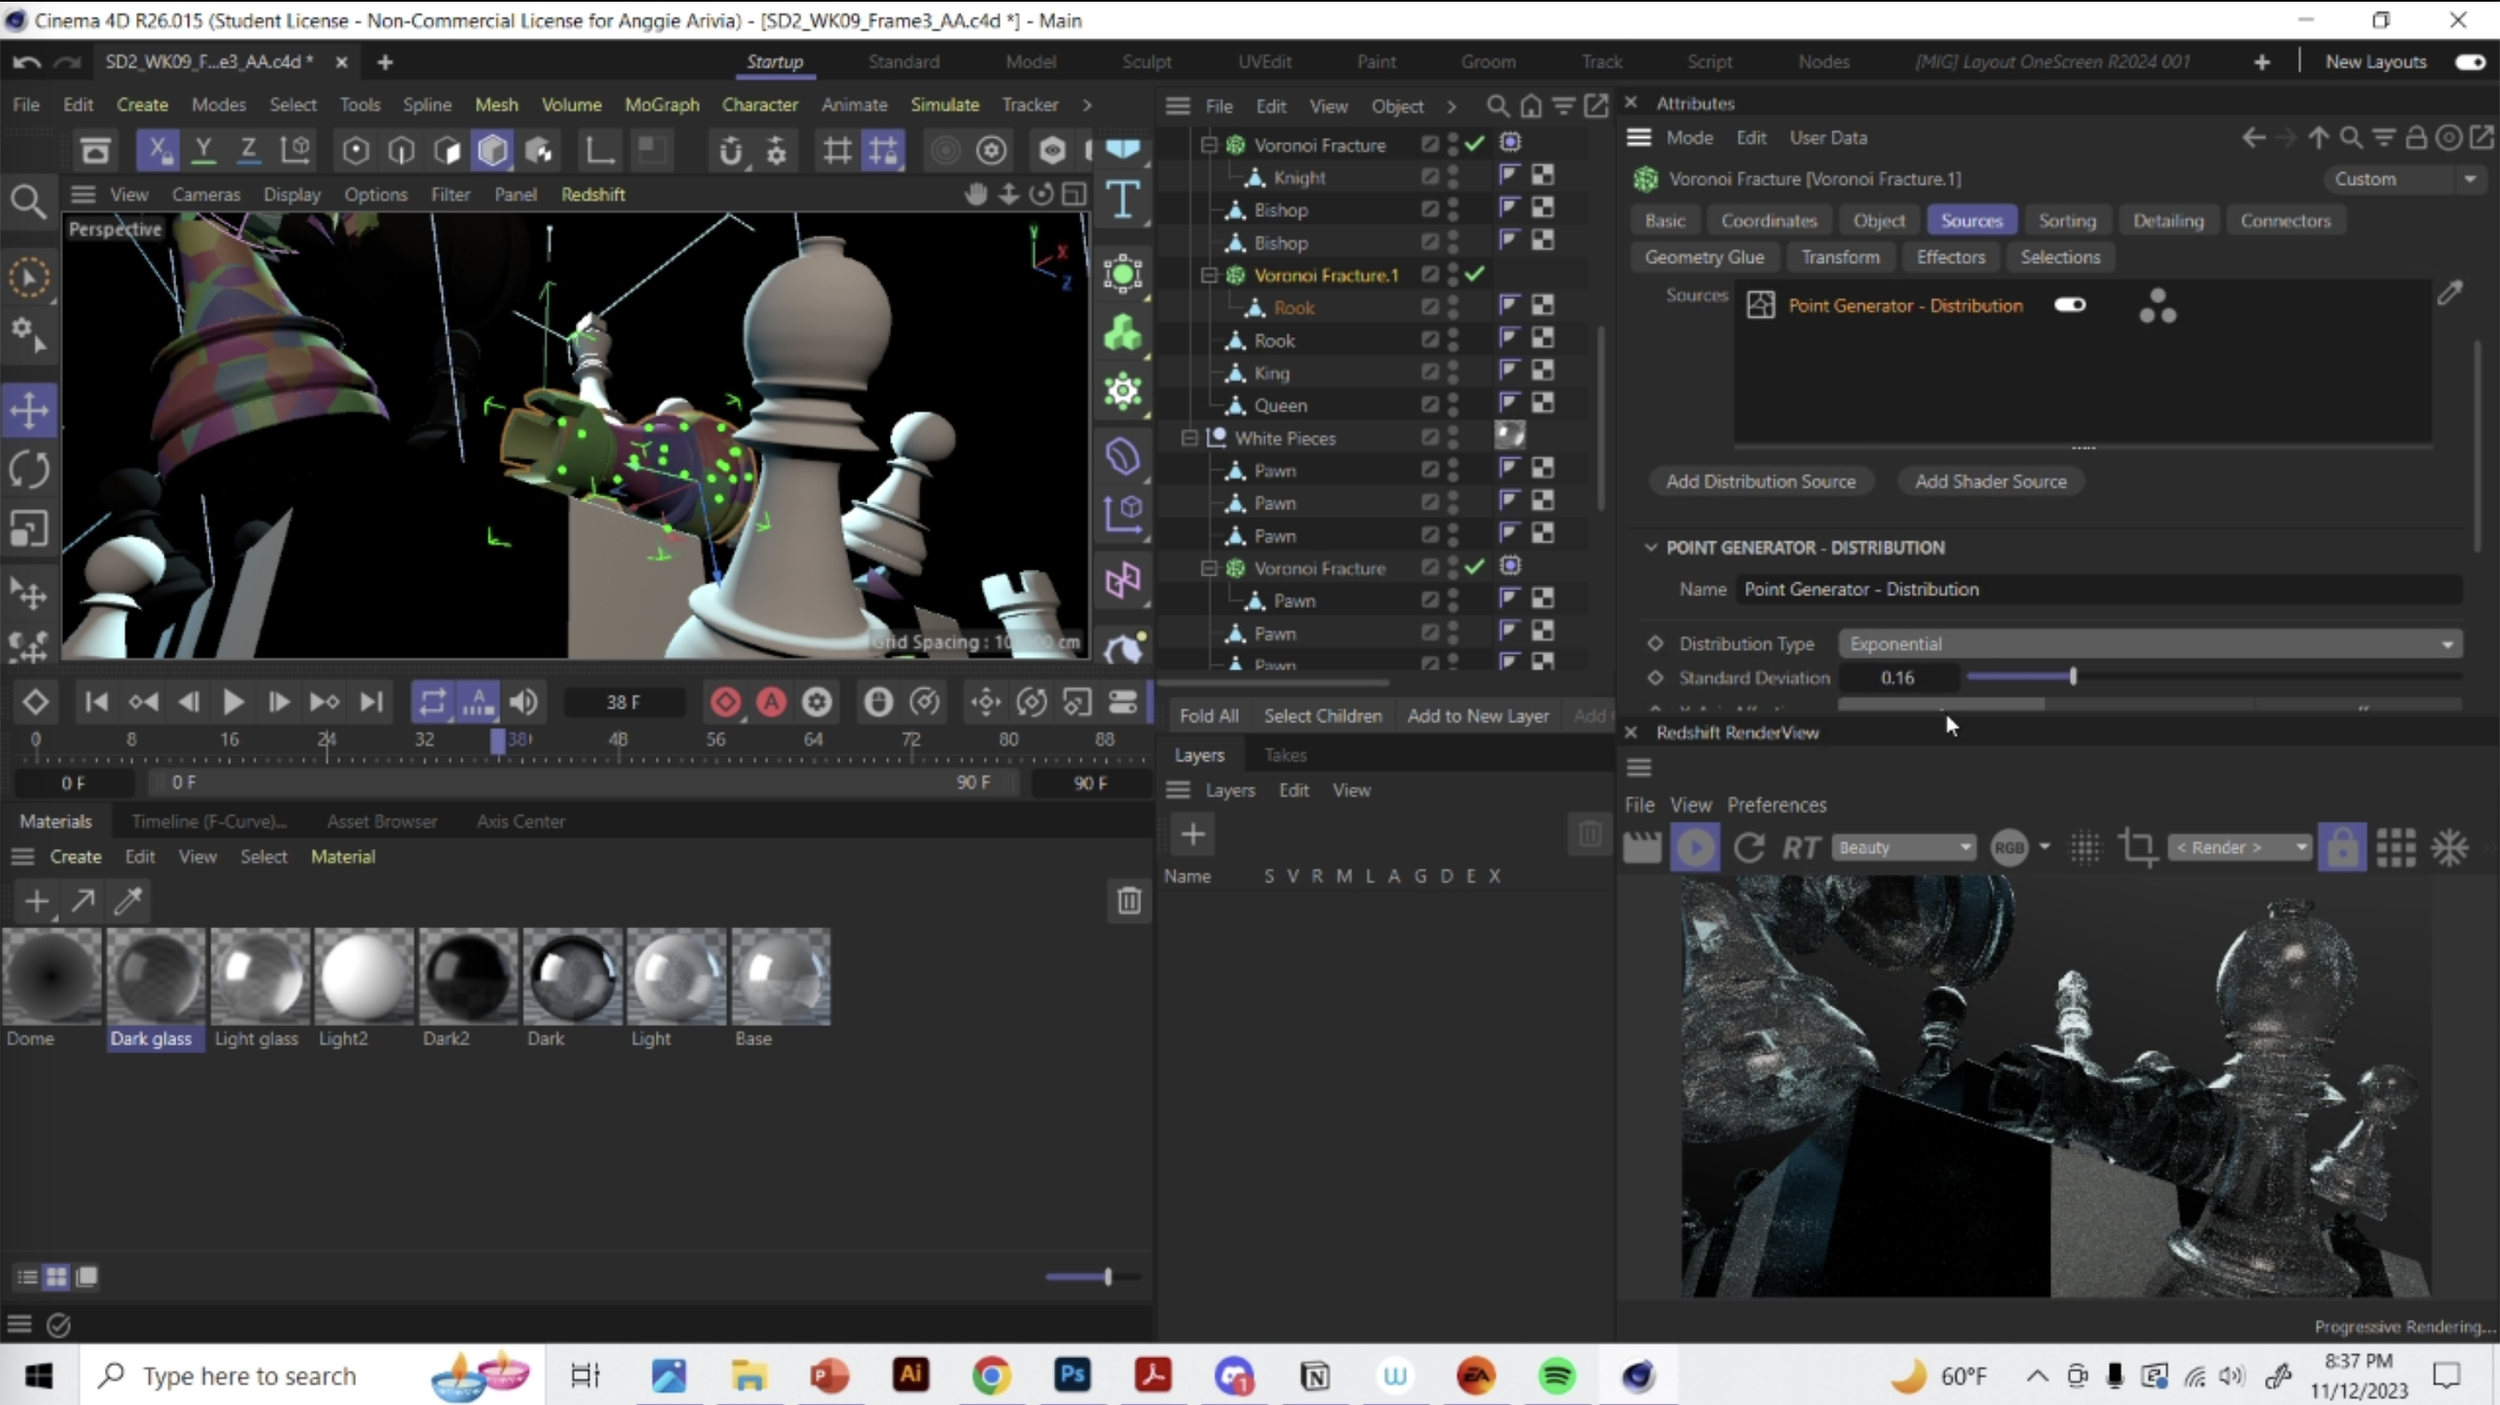Collapse the top Voronoi Fracture tree node
This screenshot has width=2500, height=1405.
tap(1208, 144)
